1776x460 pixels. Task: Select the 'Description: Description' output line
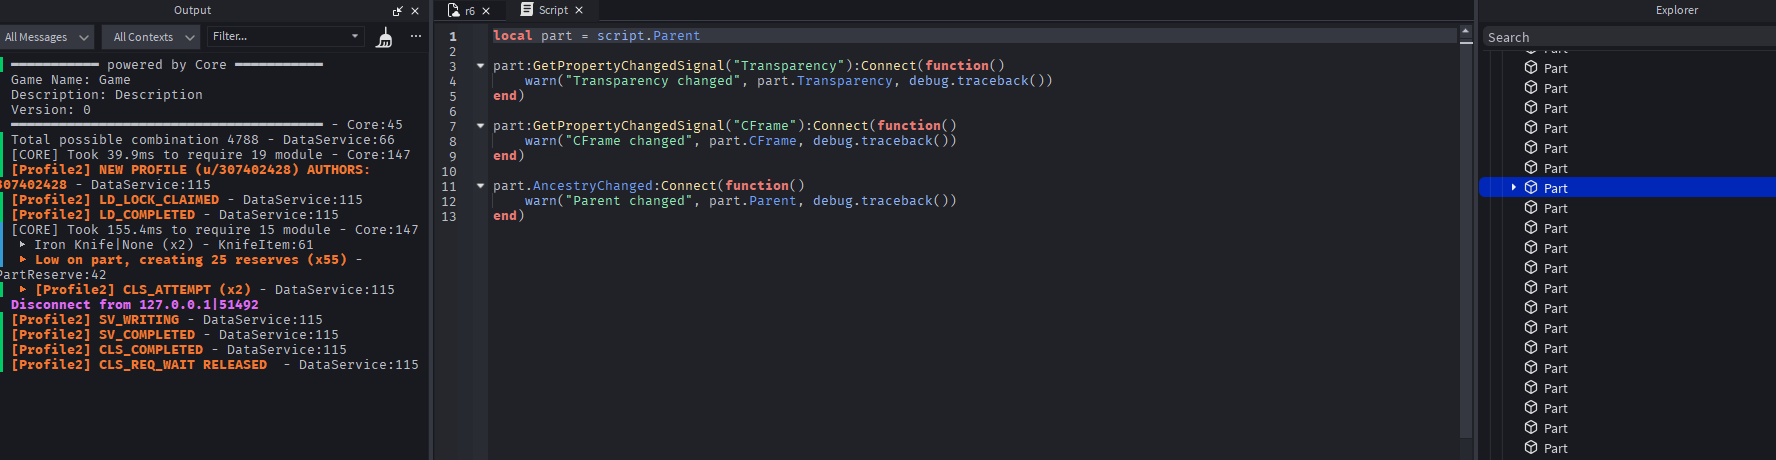(x=106, y=95)
